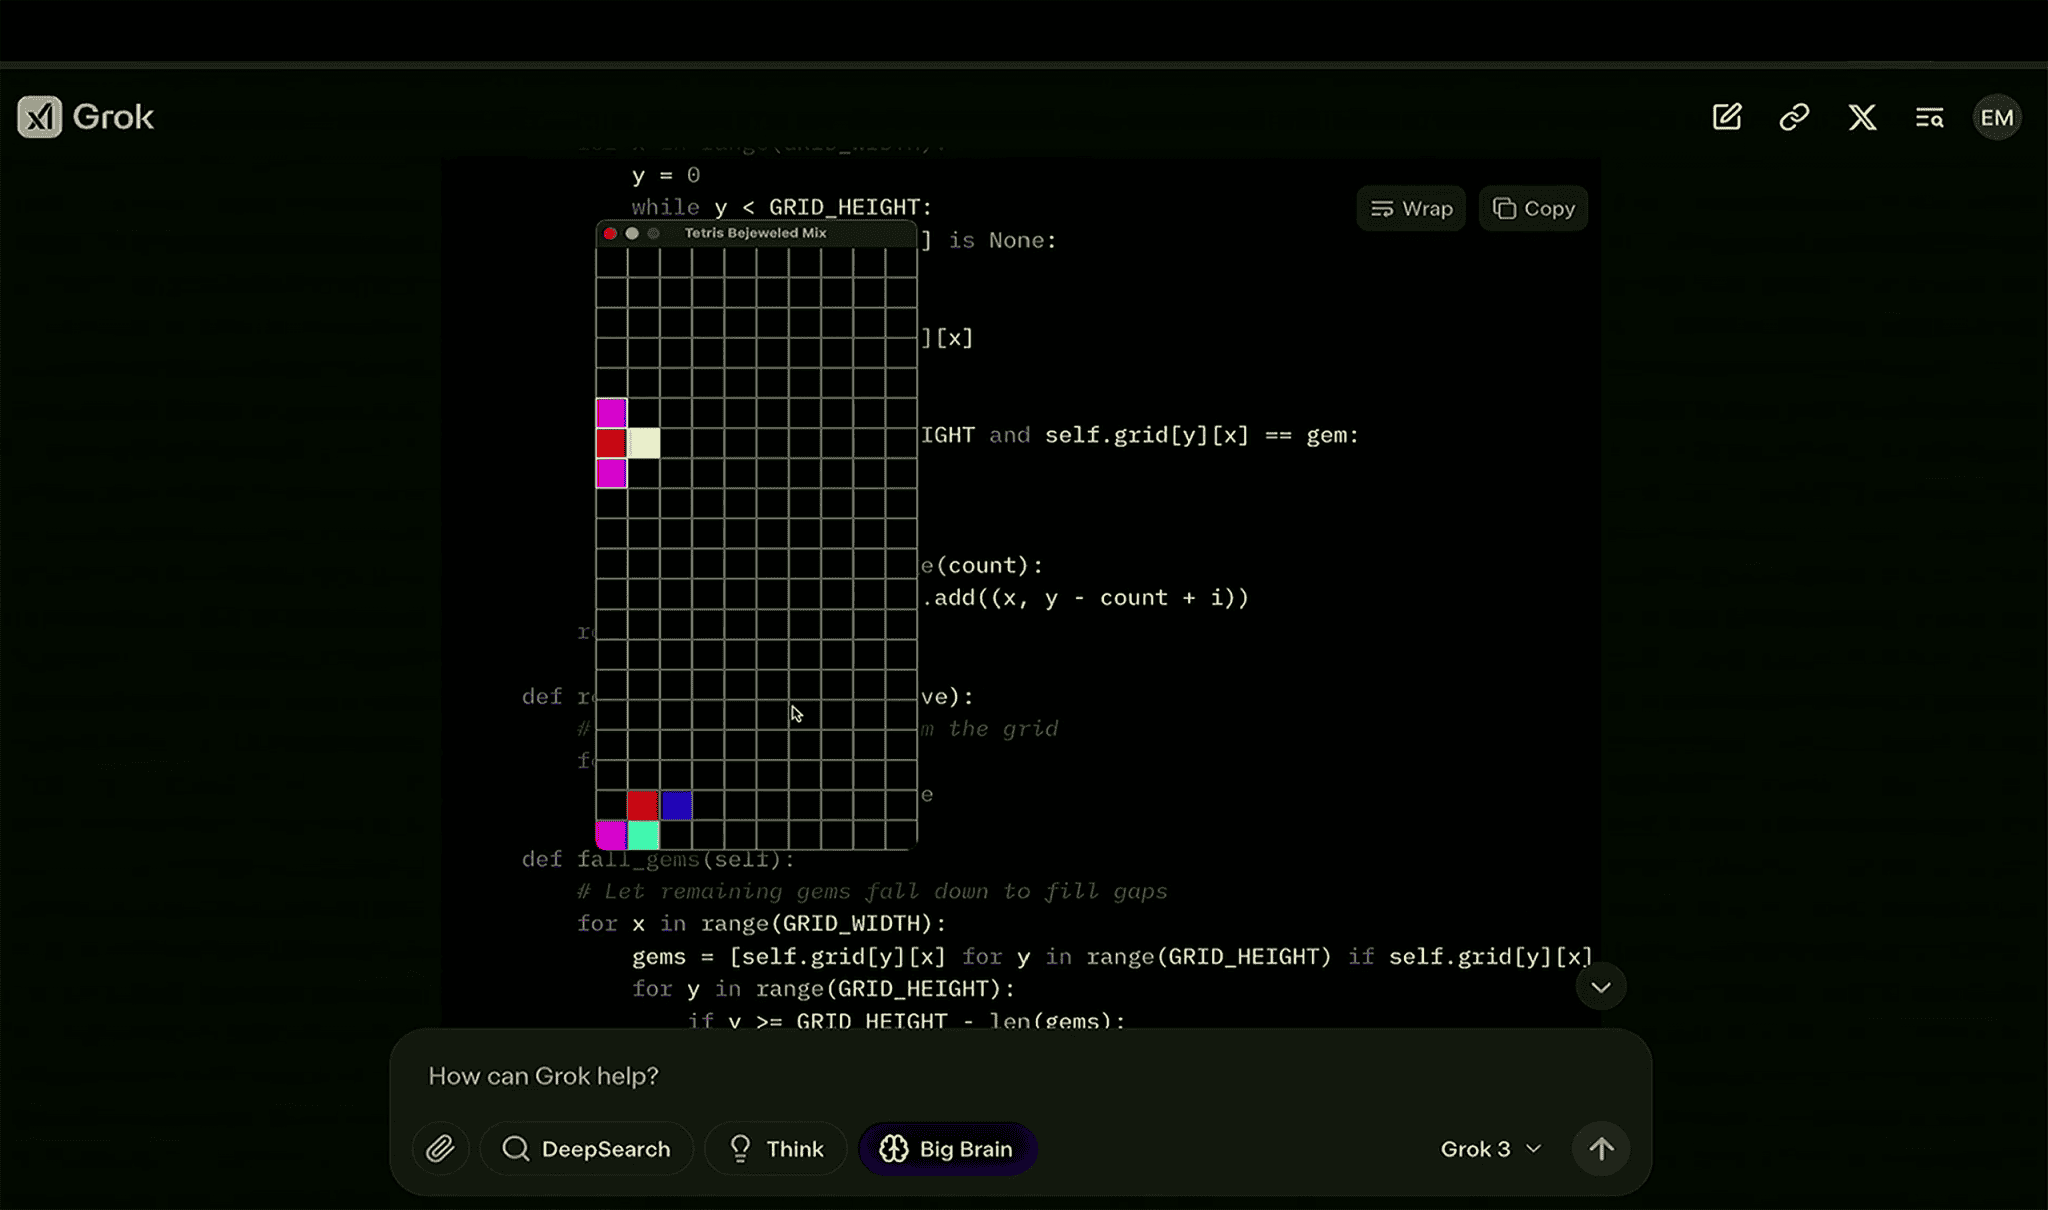This screenshot has height=1210, width=2048.
Task: Click the blue gem near the grid bottom
Action: [x=676, y=805]
